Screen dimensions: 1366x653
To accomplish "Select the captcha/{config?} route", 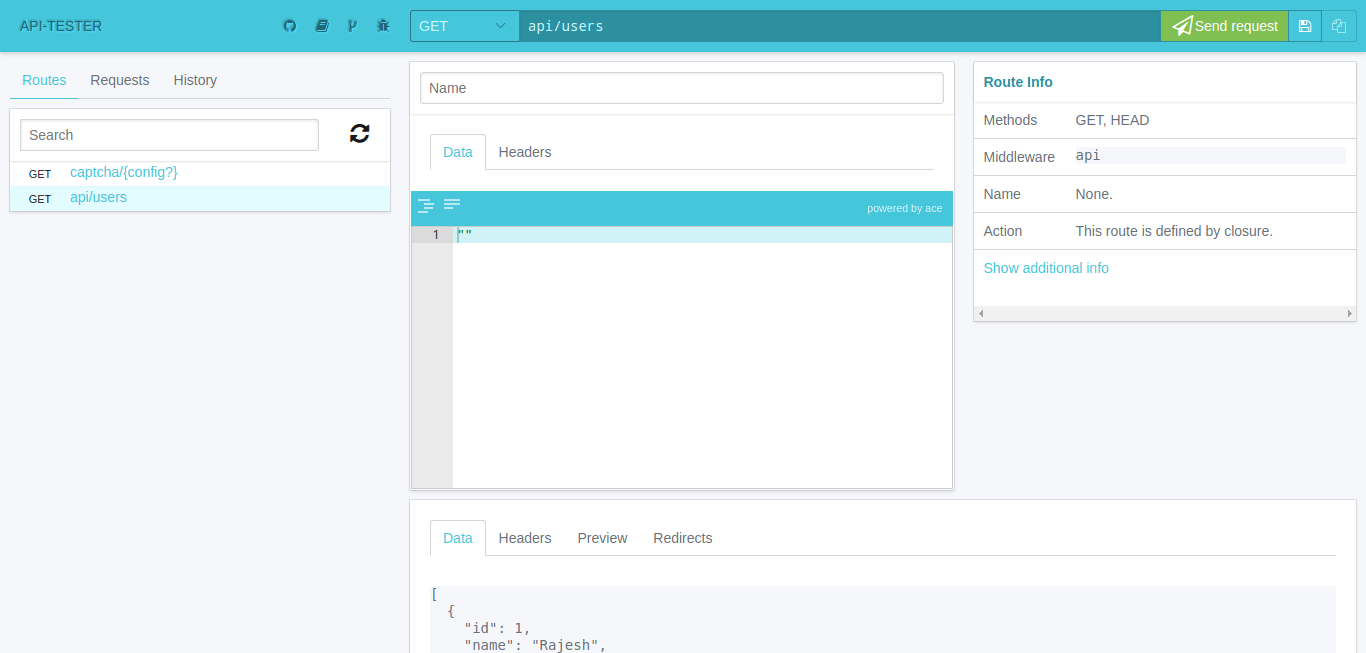I will tap(124, 173).
